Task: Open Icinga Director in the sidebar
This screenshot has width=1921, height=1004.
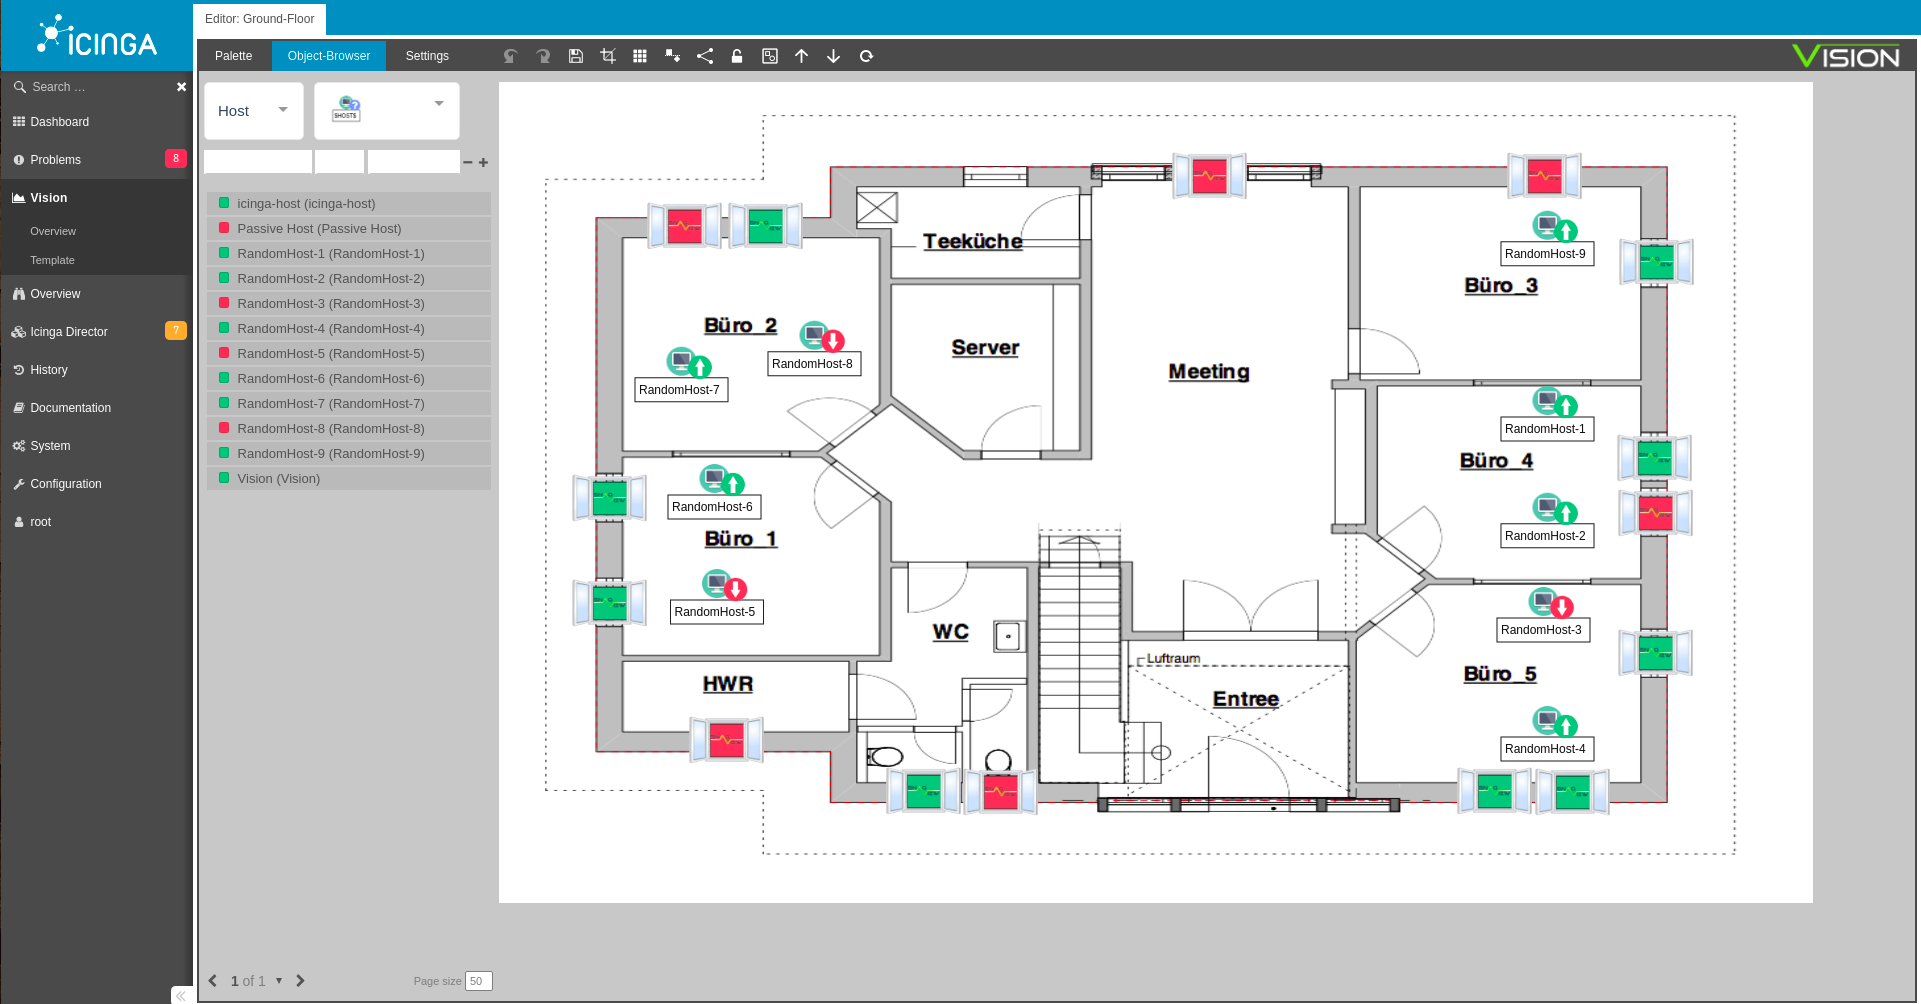Action: (x=69, y=332)
